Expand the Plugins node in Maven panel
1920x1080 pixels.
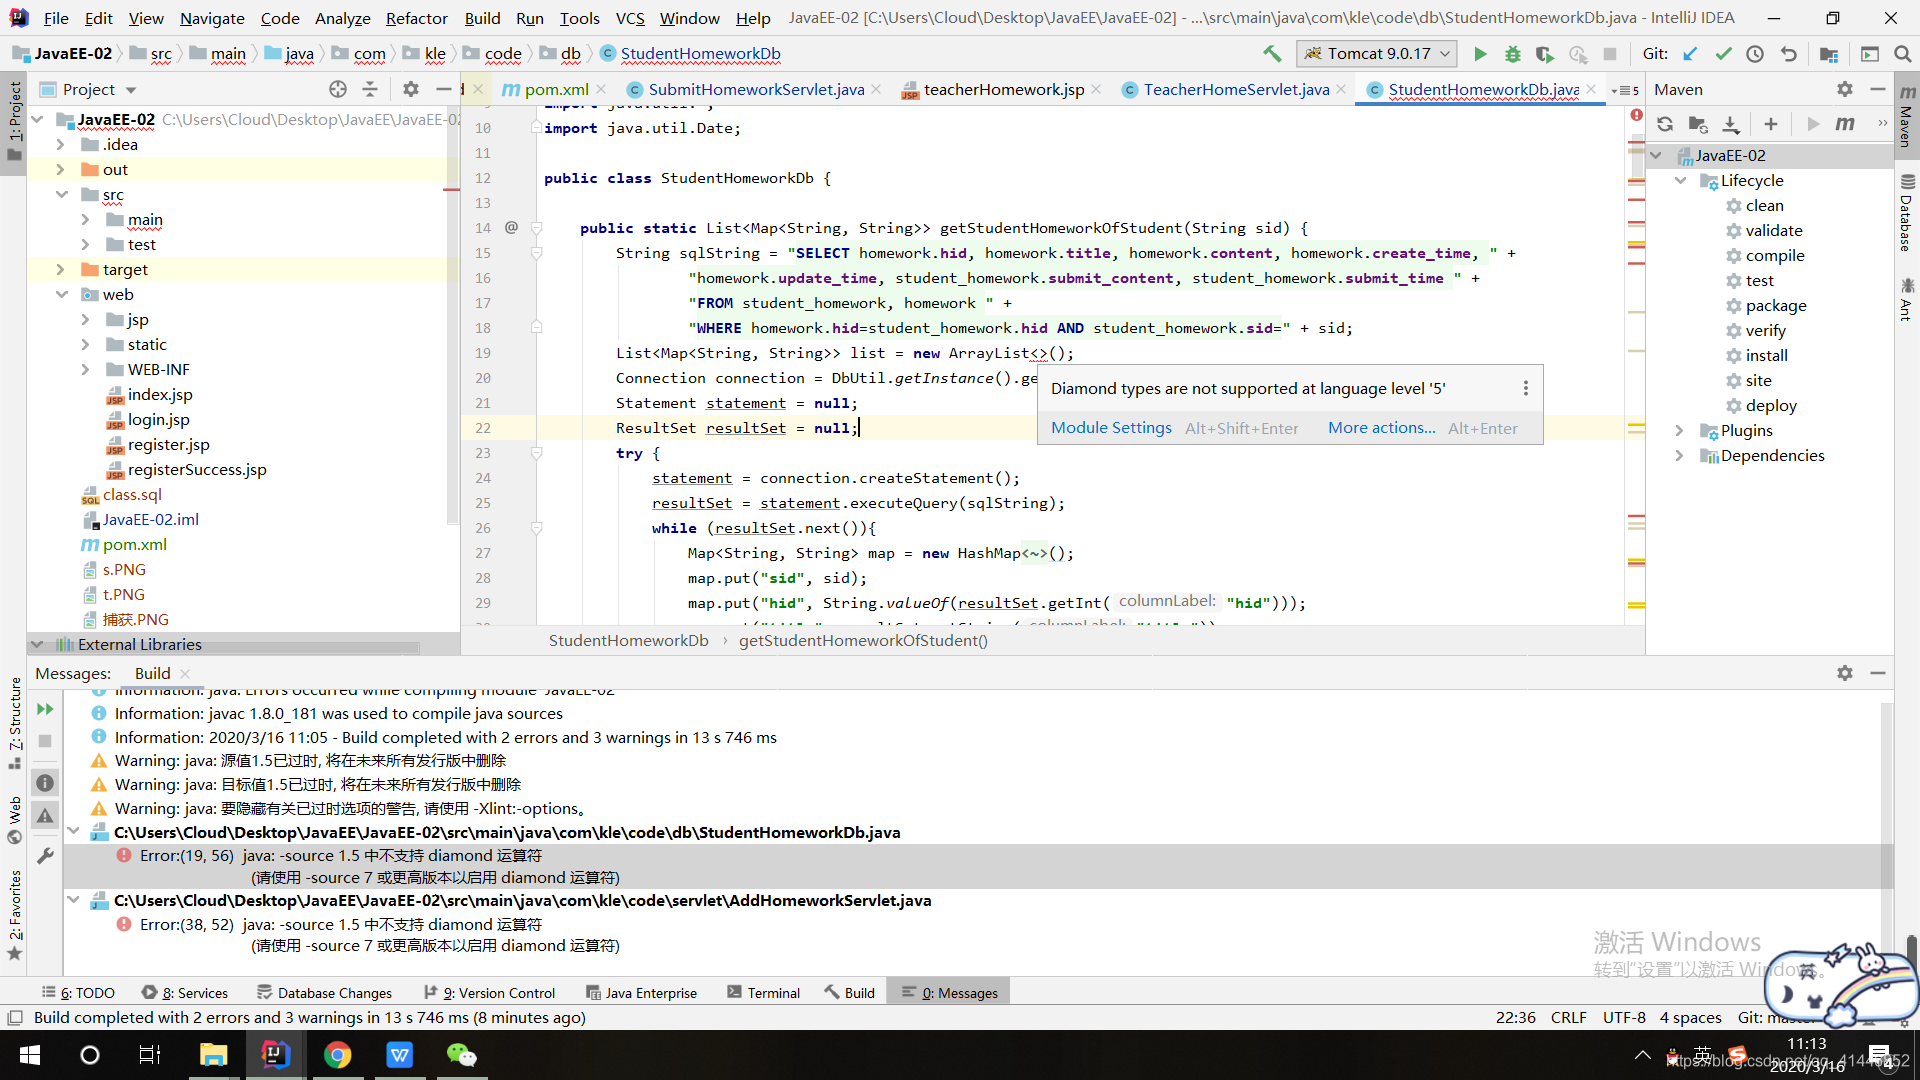pos(1680,431)
